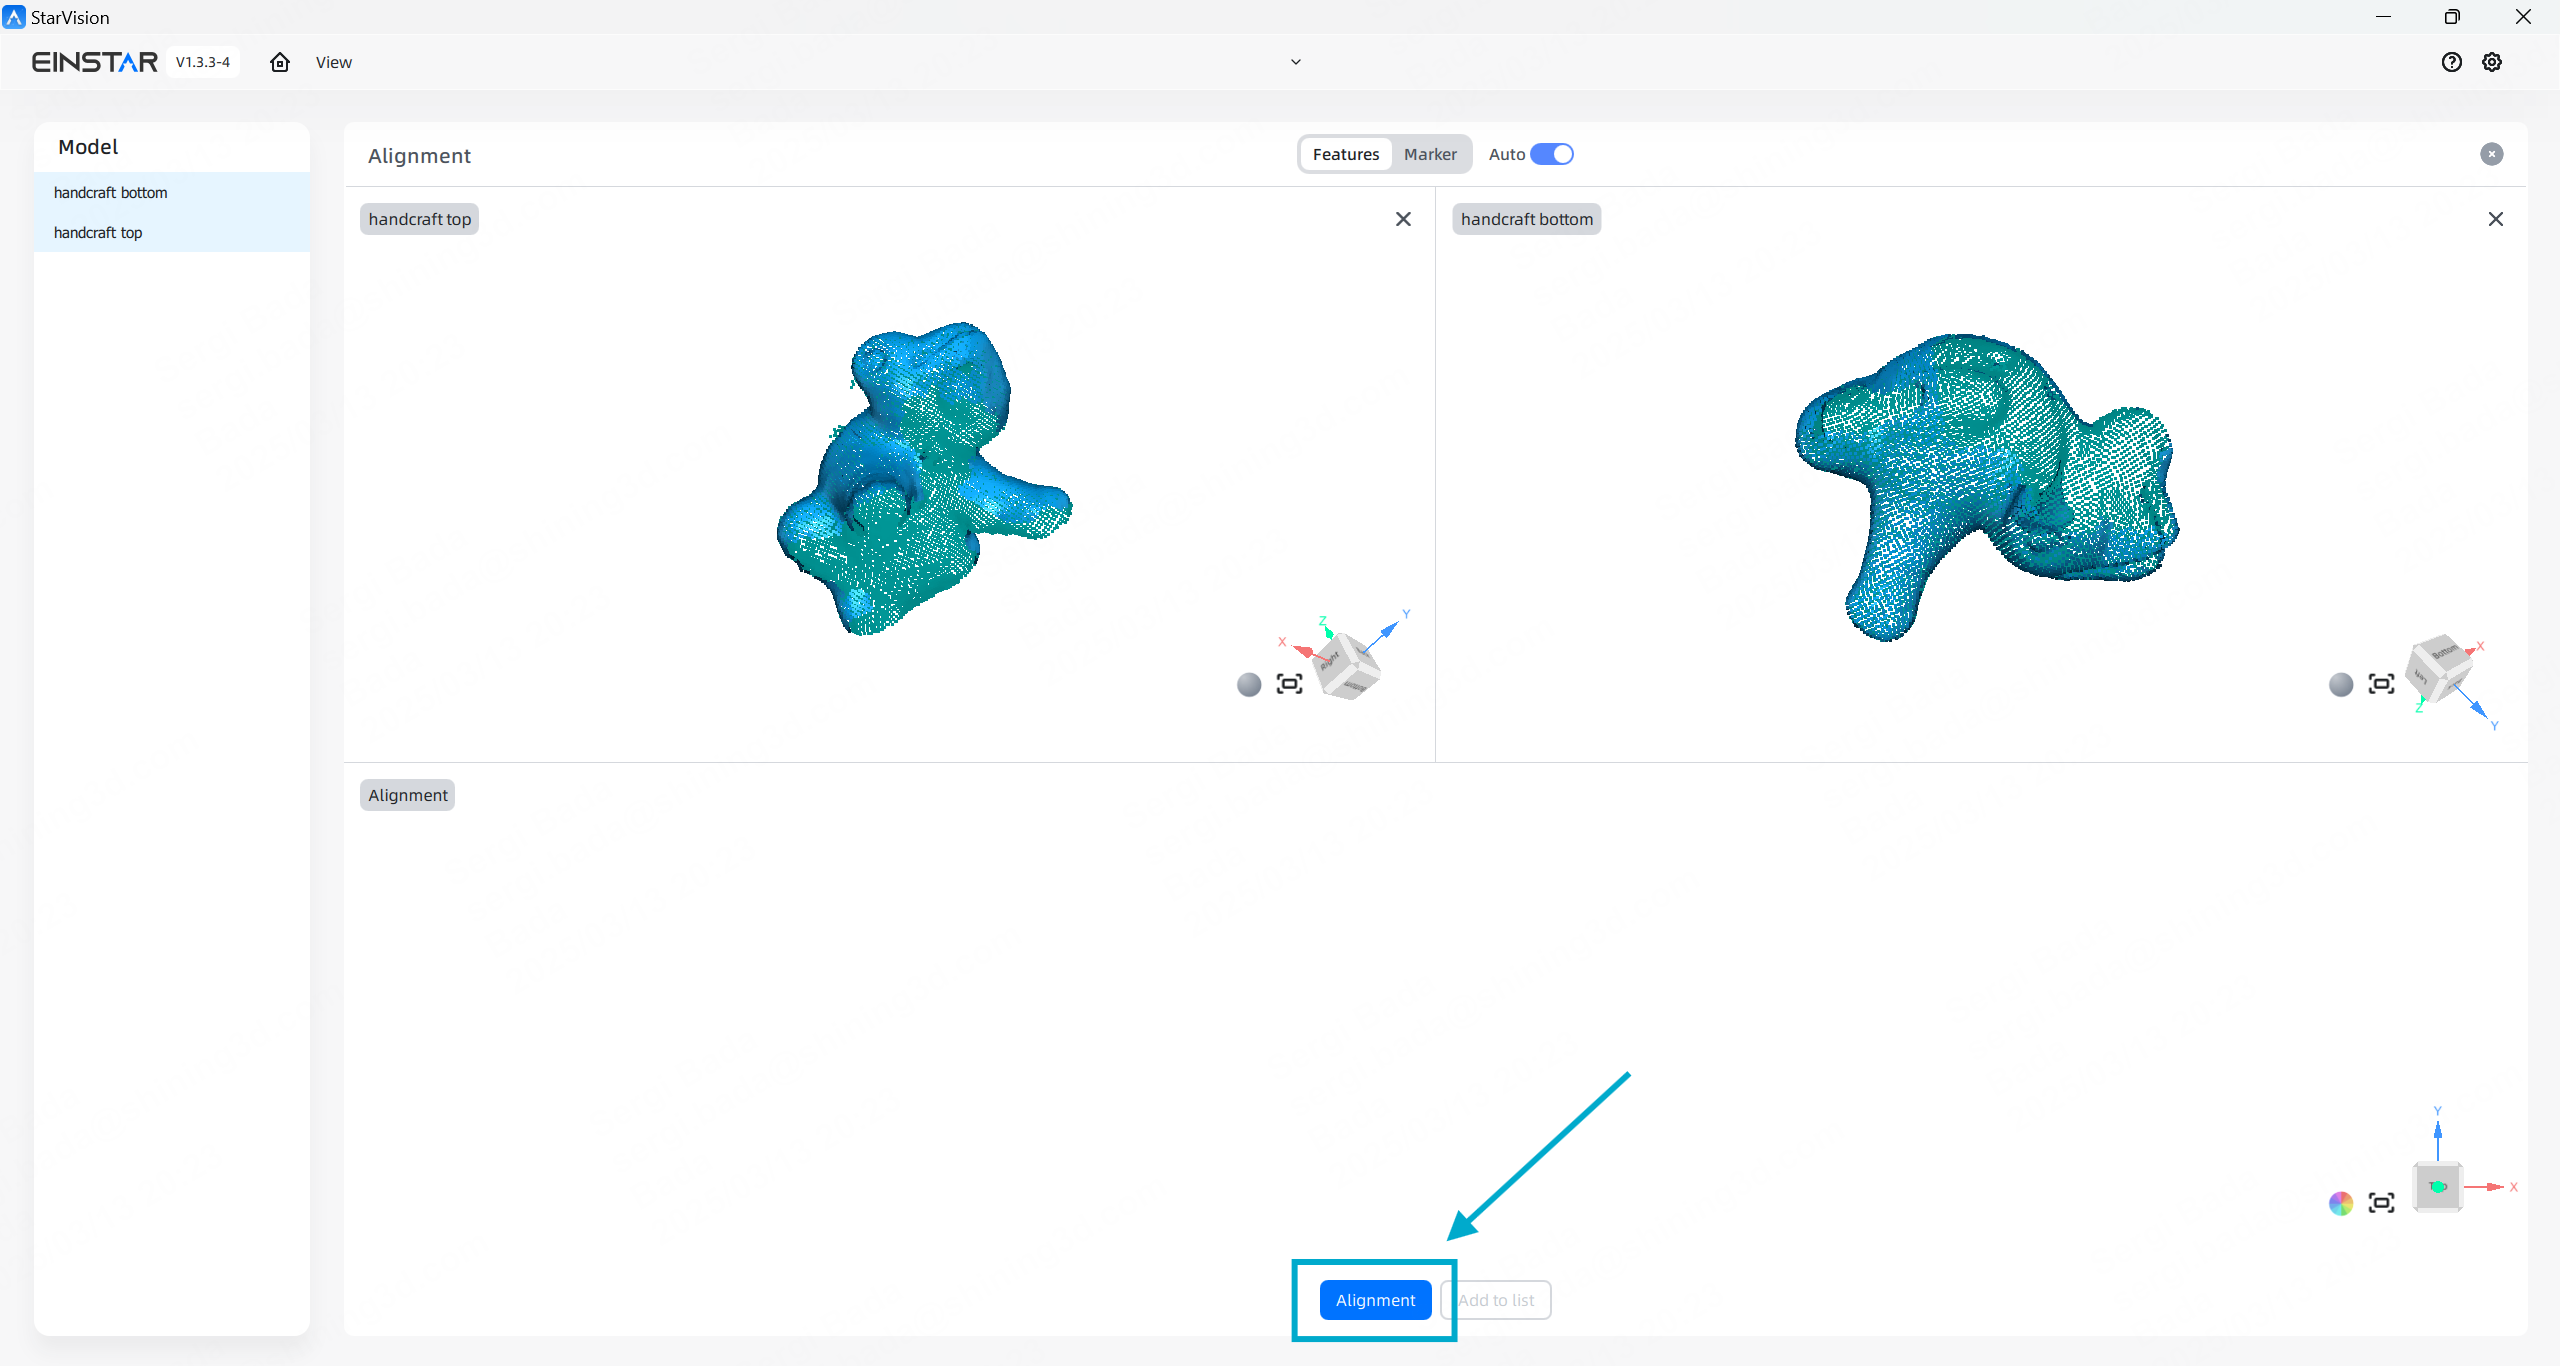
Task: Expand the top-center dropdown chevron
Action: tap(1296, 62)
